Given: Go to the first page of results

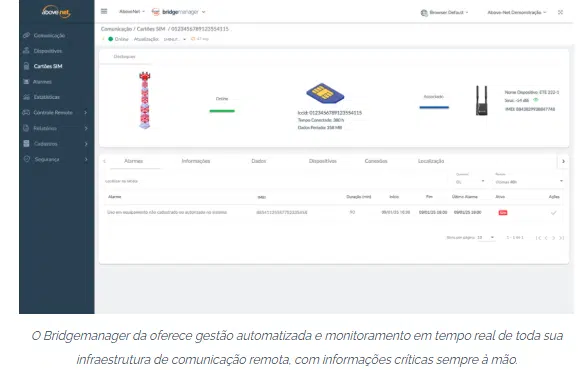Looking at the screenshot, I should click(x=538, y=238).
